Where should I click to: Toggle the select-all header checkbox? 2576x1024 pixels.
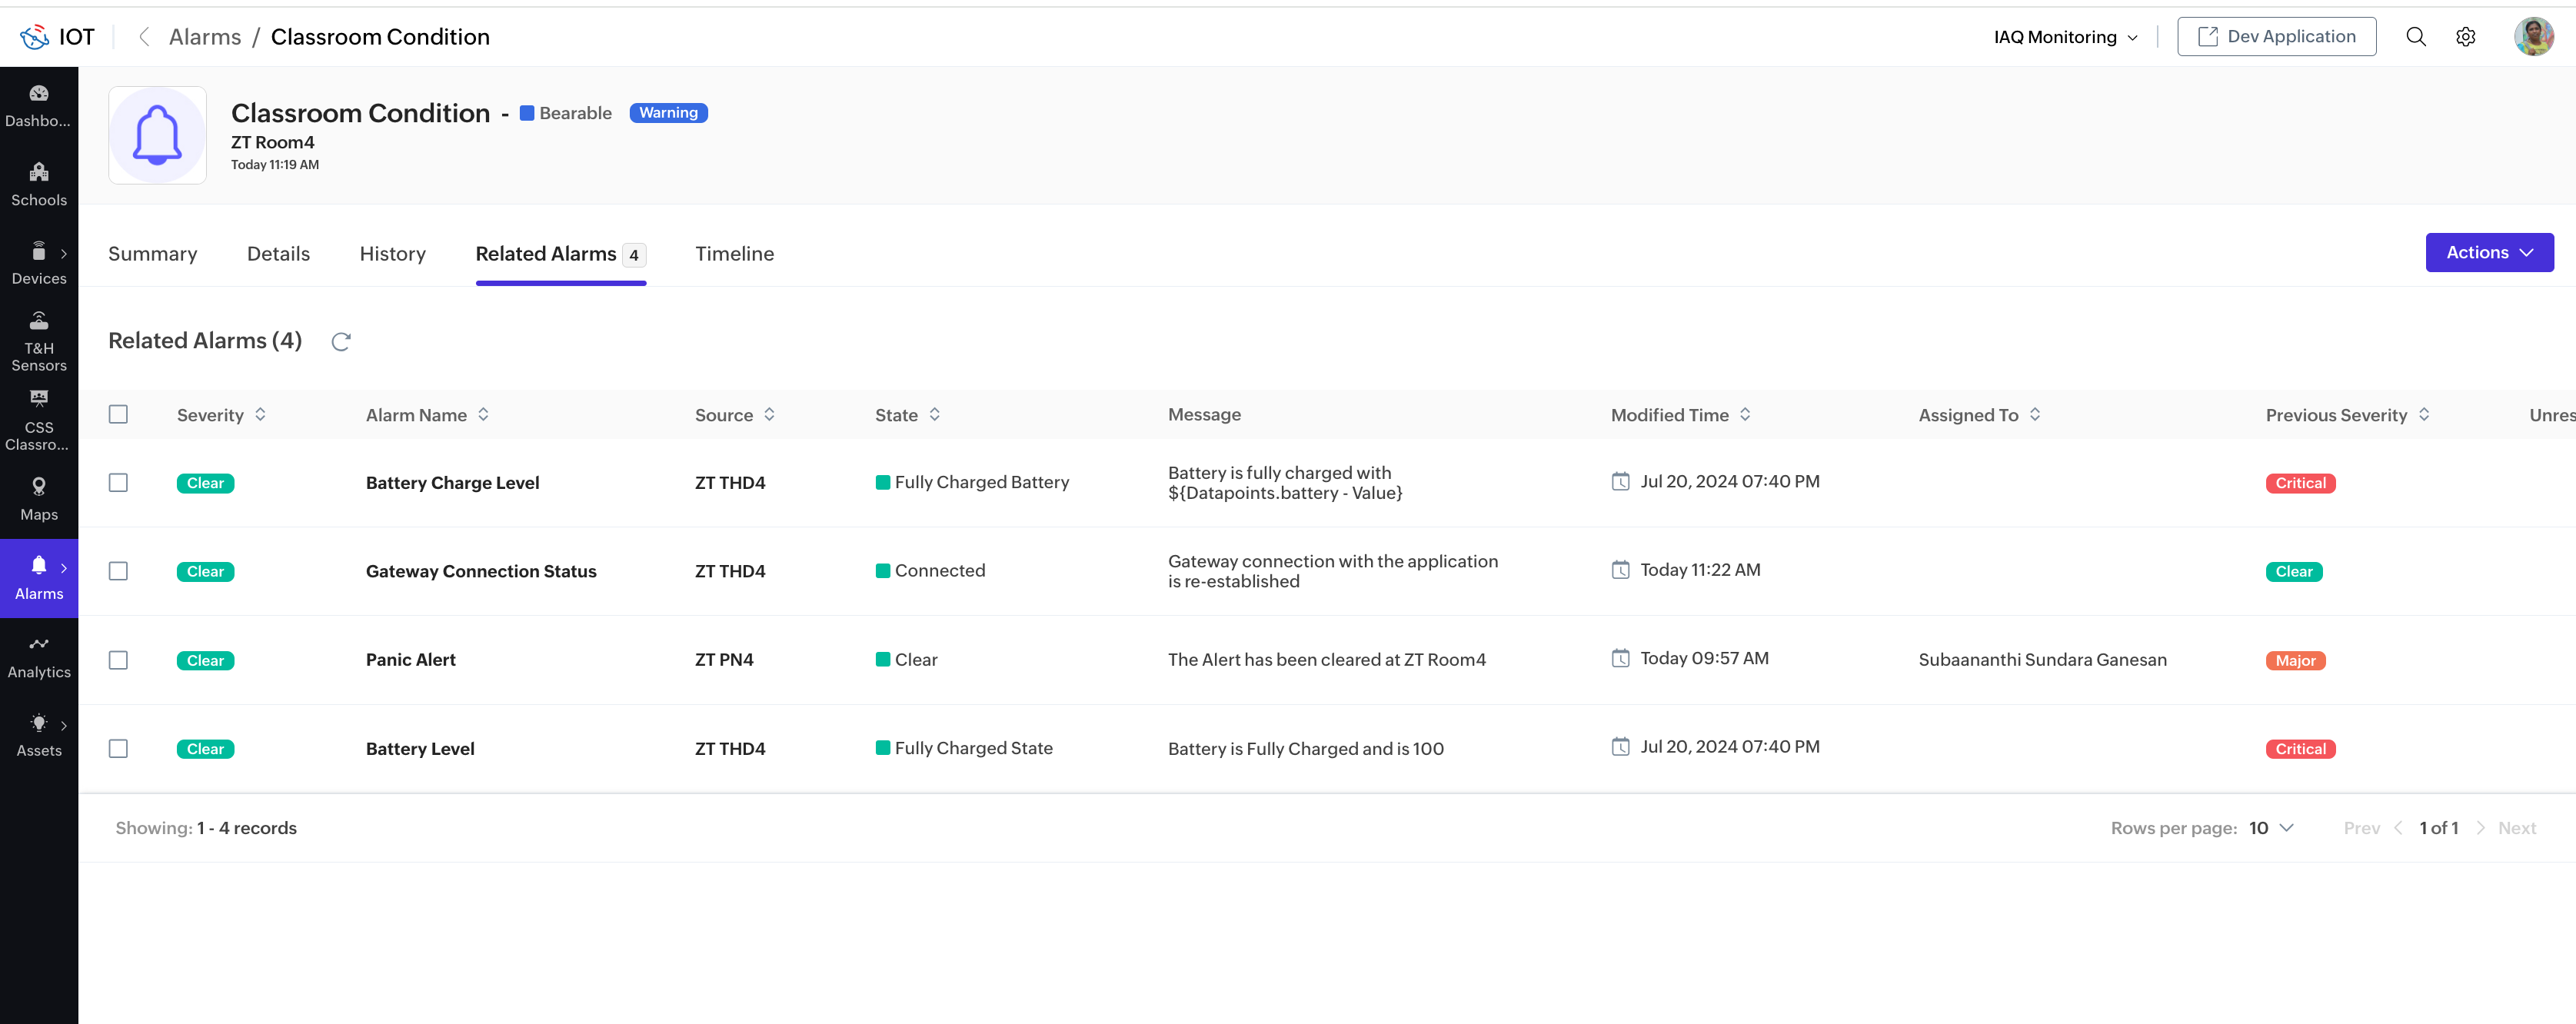tap(118, 414)
